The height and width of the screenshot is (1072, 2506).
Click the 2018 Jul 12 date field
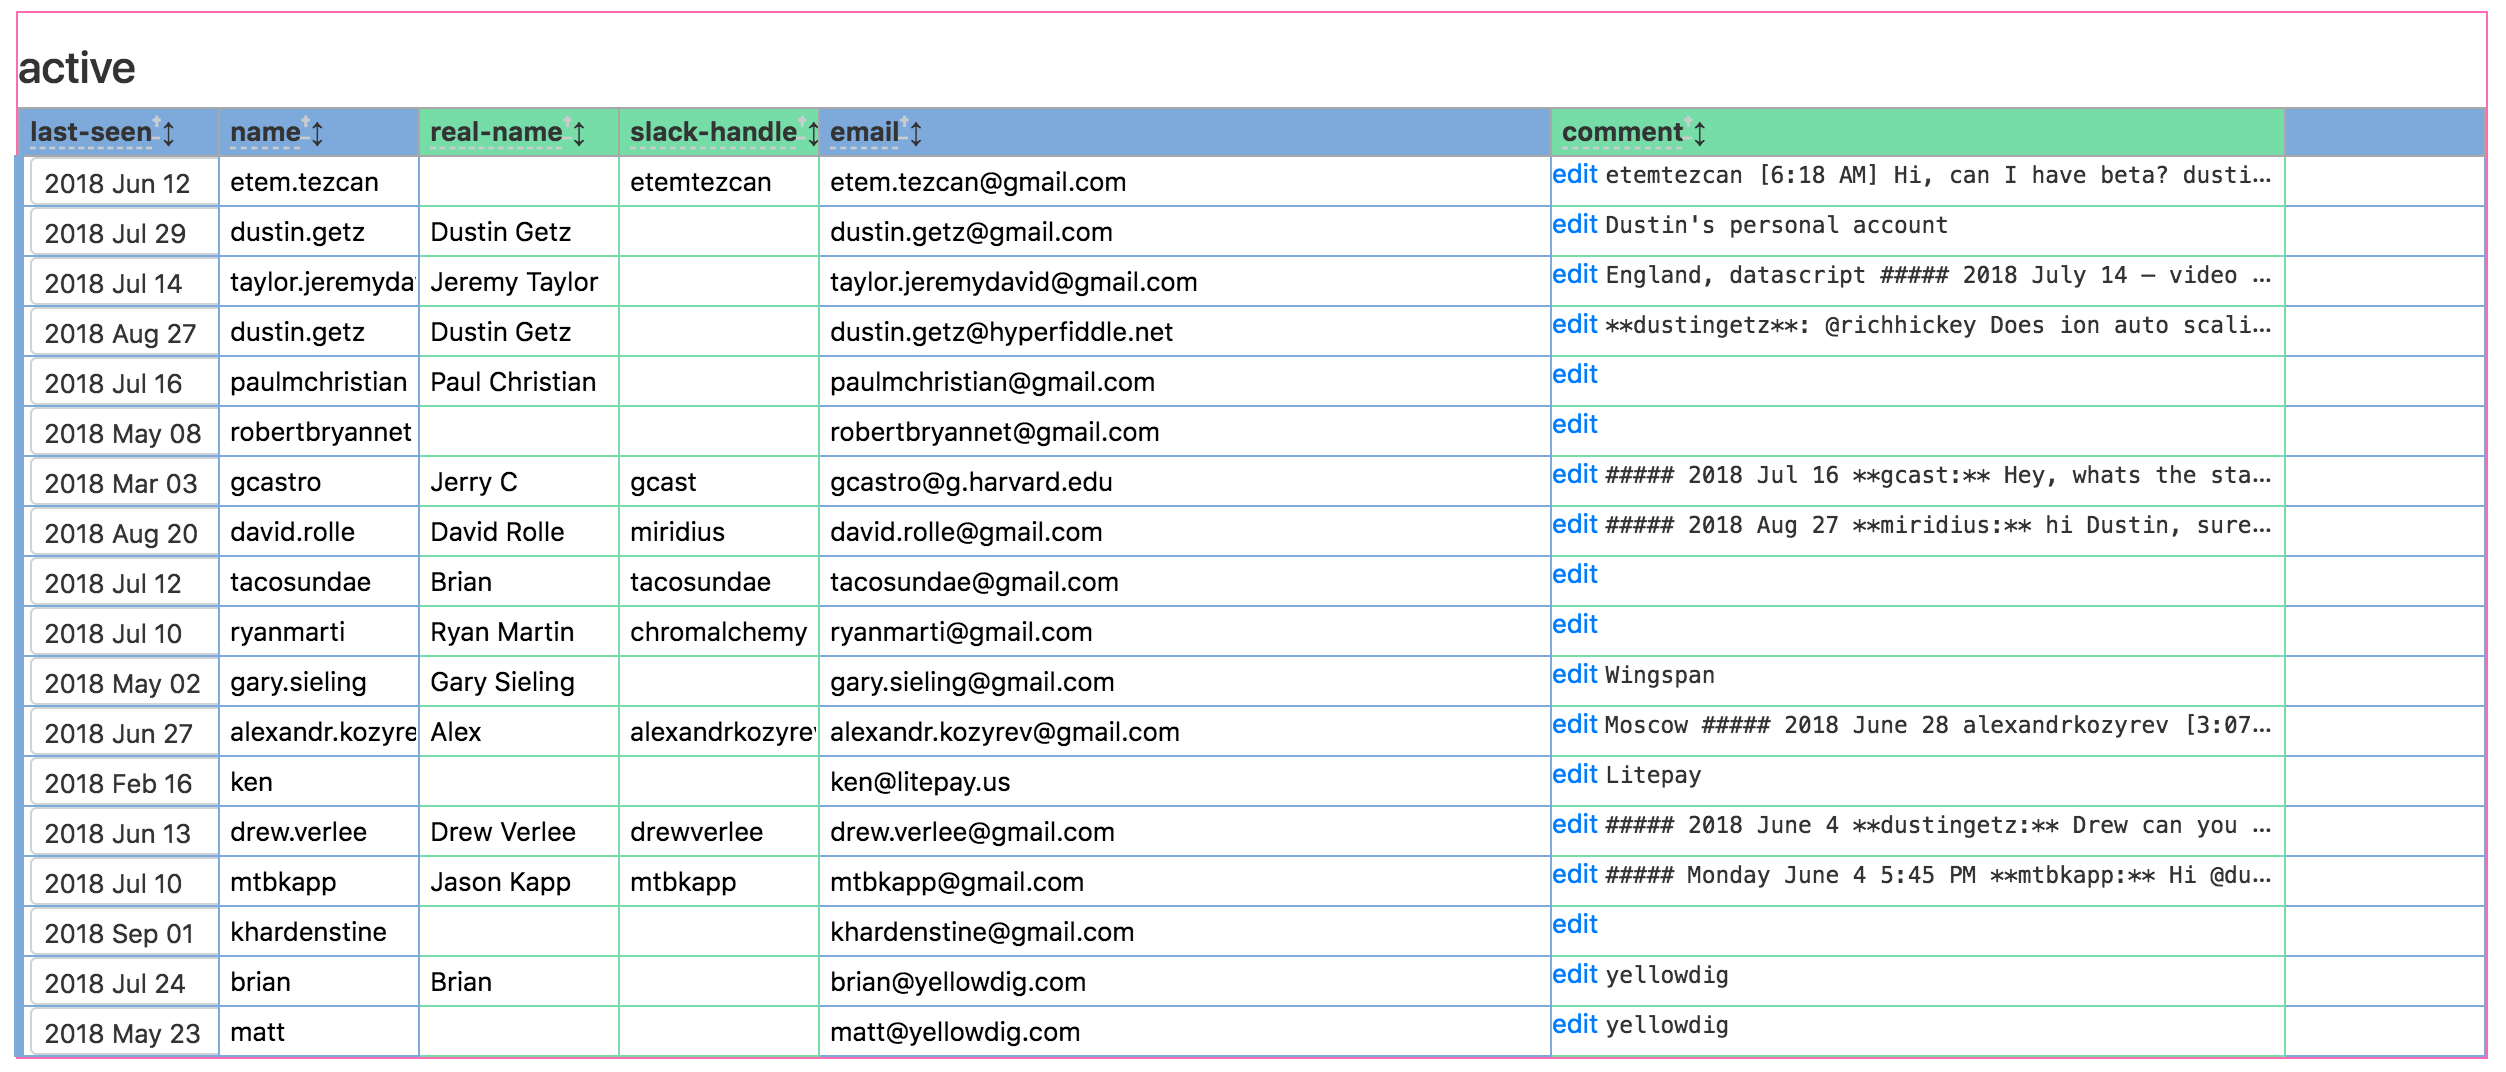124,583
